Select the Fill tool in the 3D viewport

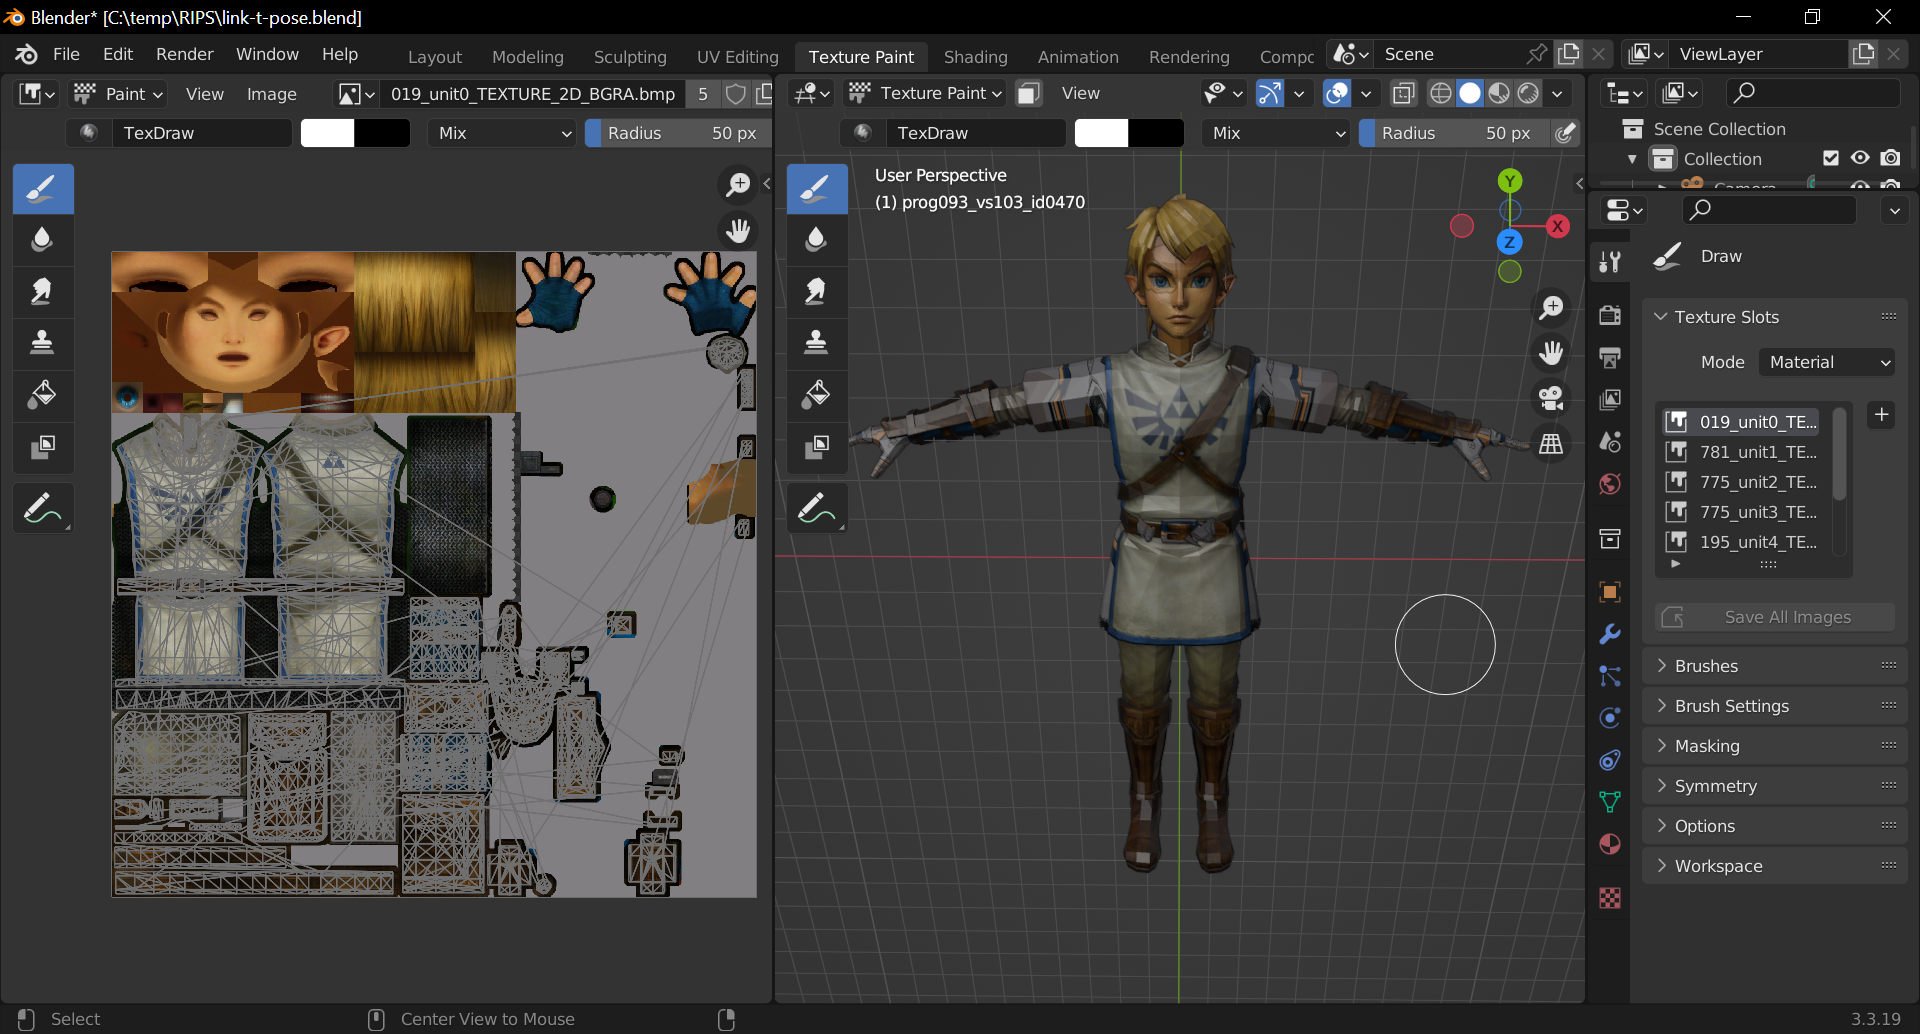817,394
